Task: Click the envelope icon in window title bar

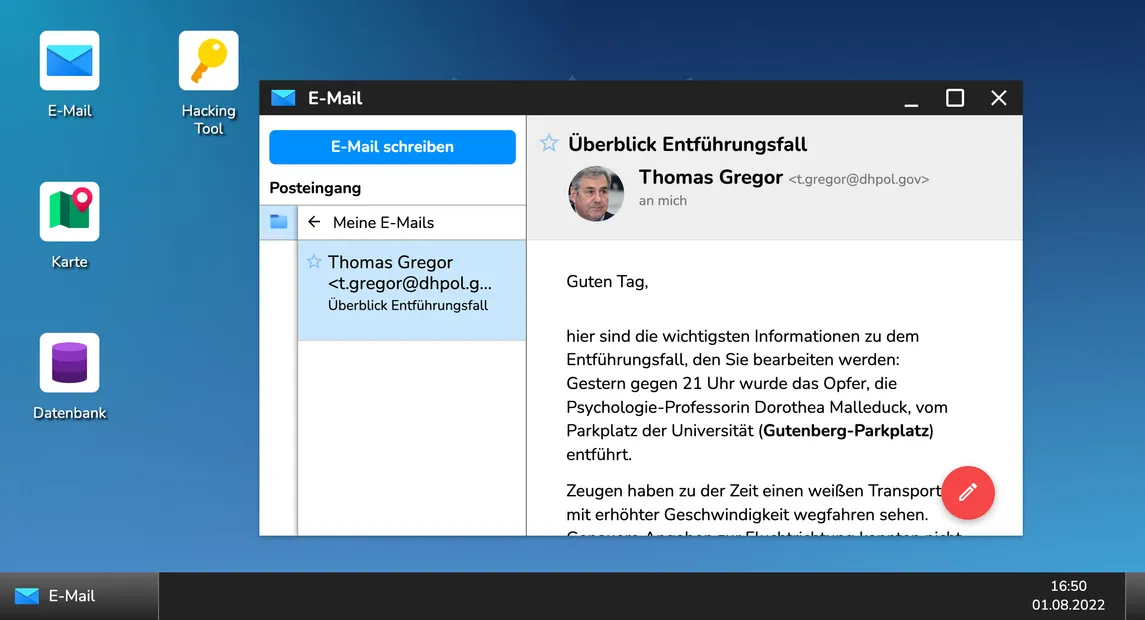Action: click(x=283, y=98)
